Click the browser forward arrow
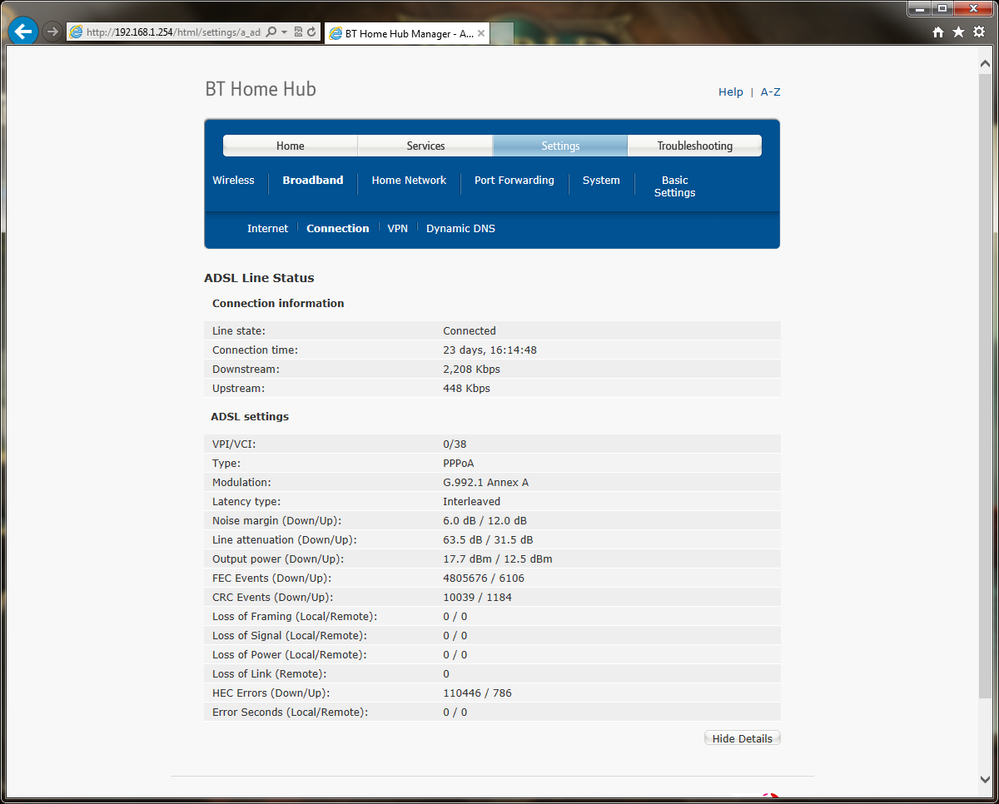The width and height of the screenshot is (999, 804). 52,31
